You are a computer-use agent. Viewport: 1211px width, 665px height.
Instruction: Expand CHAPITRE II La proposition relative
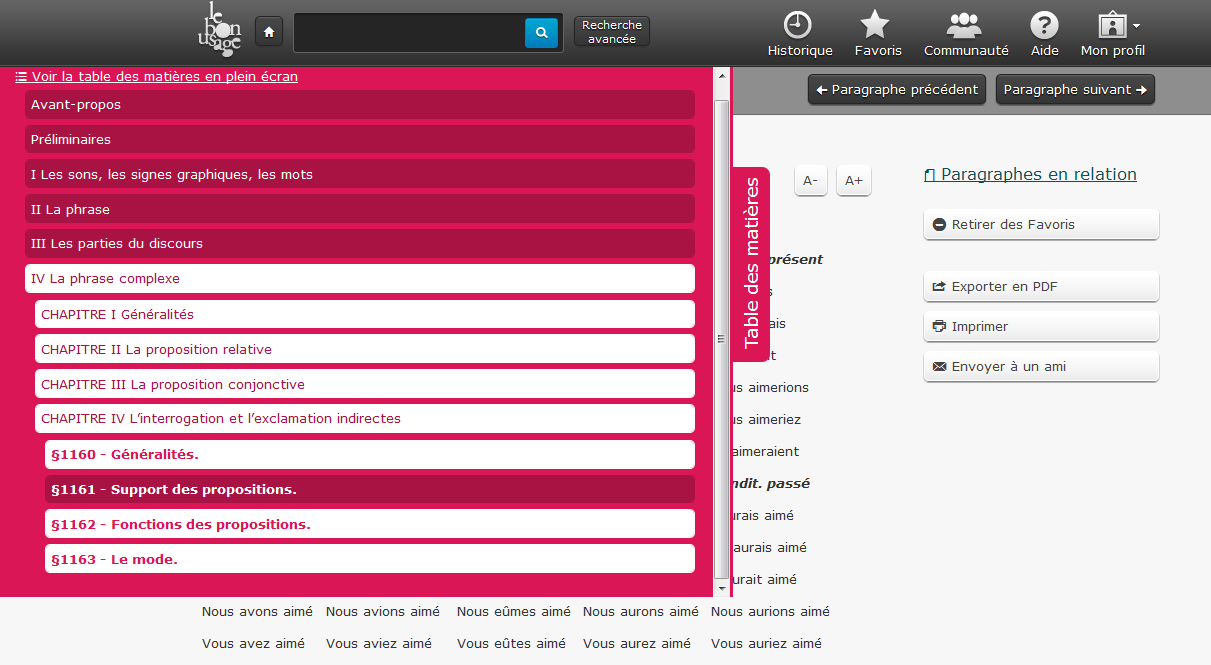pos(364,350)
